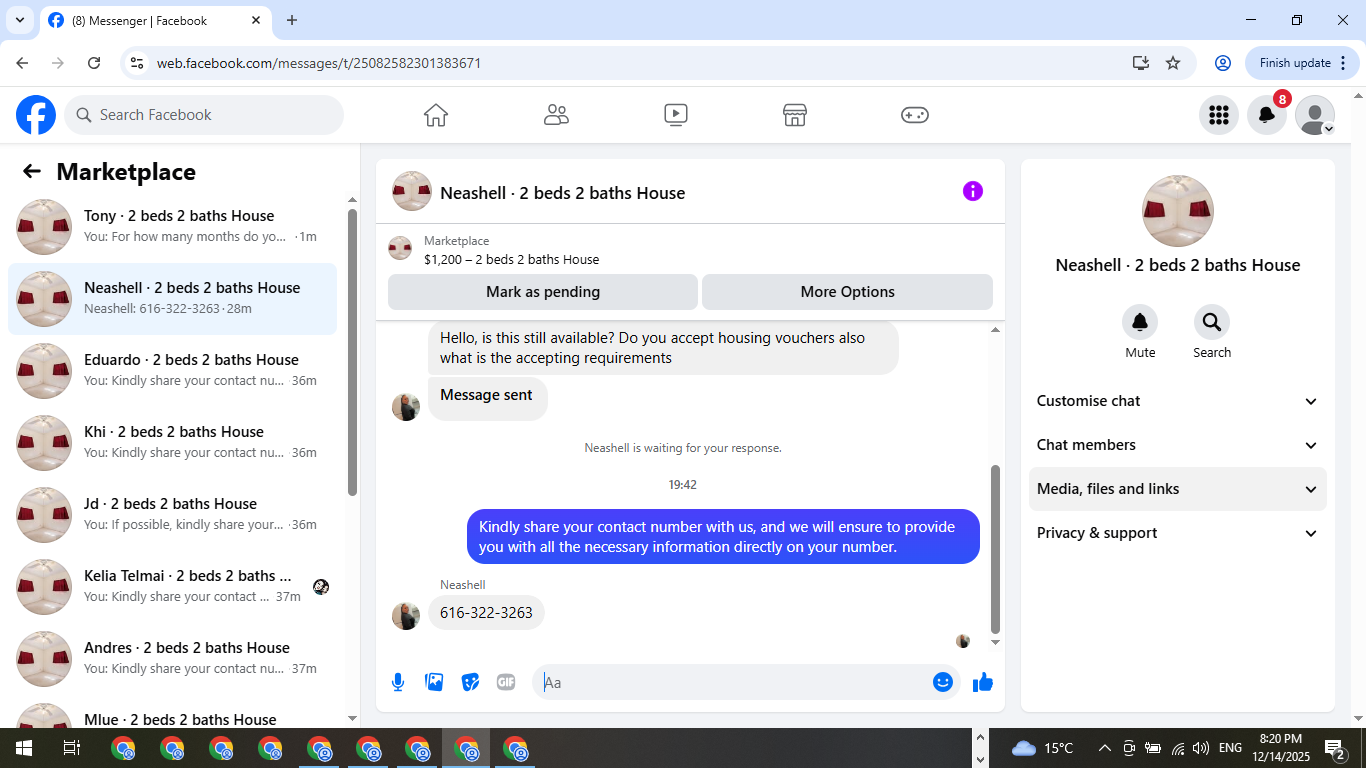Click the back arrow beside Marketplace

click(x=32, y=171)
